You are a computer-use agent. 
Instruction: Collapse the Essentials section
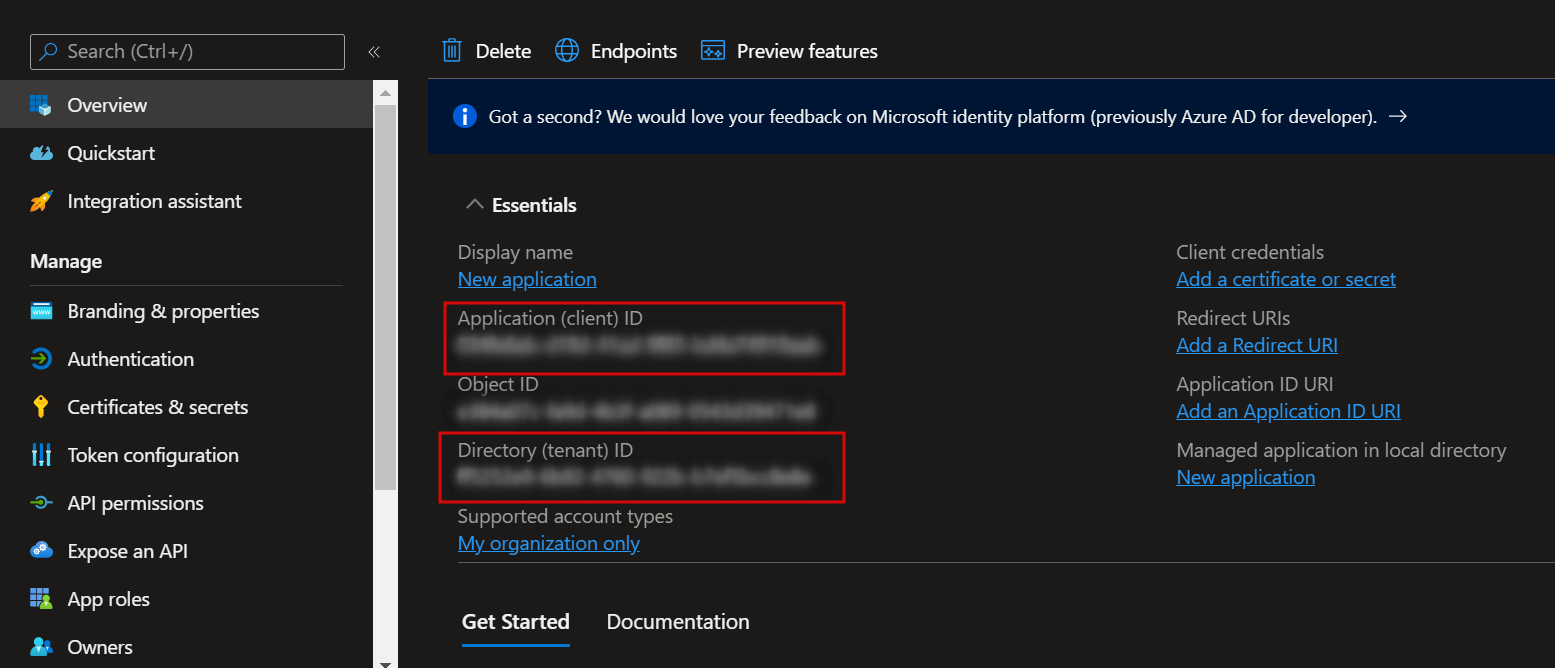(x=475, y=205)
